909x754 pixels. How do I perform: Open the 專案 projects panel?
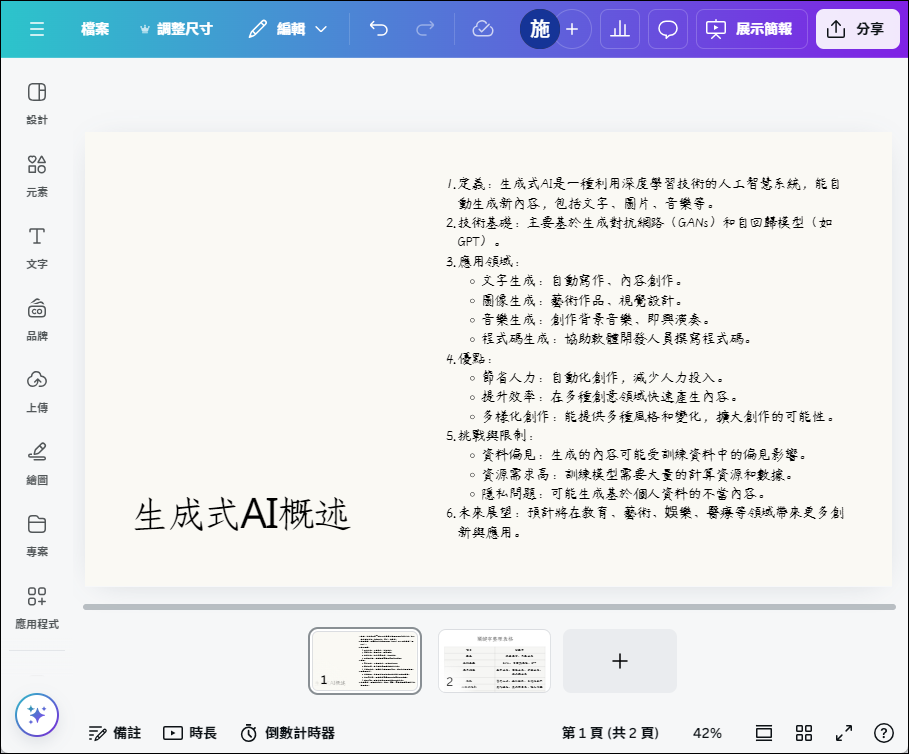point(37,536)
